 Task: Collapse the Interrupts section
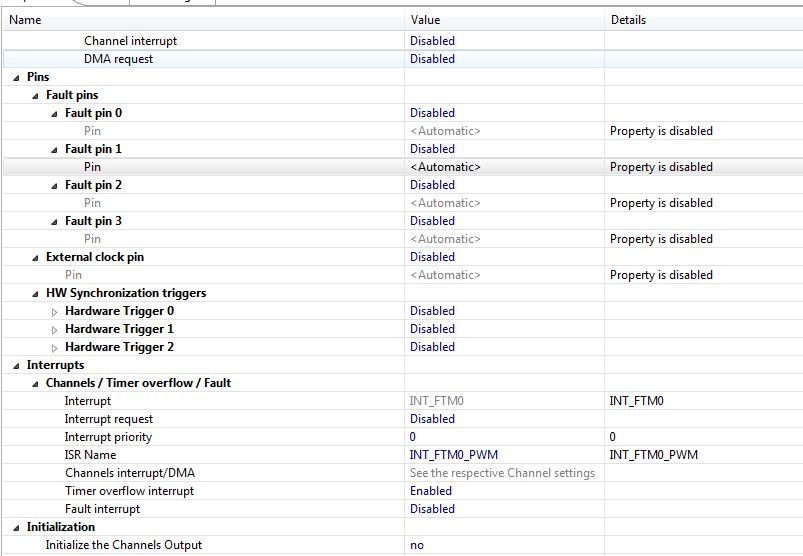17,366
